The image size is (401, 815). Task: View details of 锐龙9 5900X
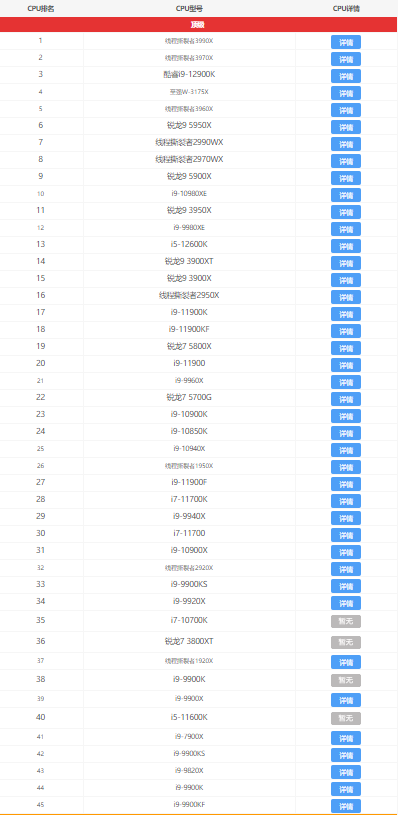pyautogui.click(x=345, y=178)
